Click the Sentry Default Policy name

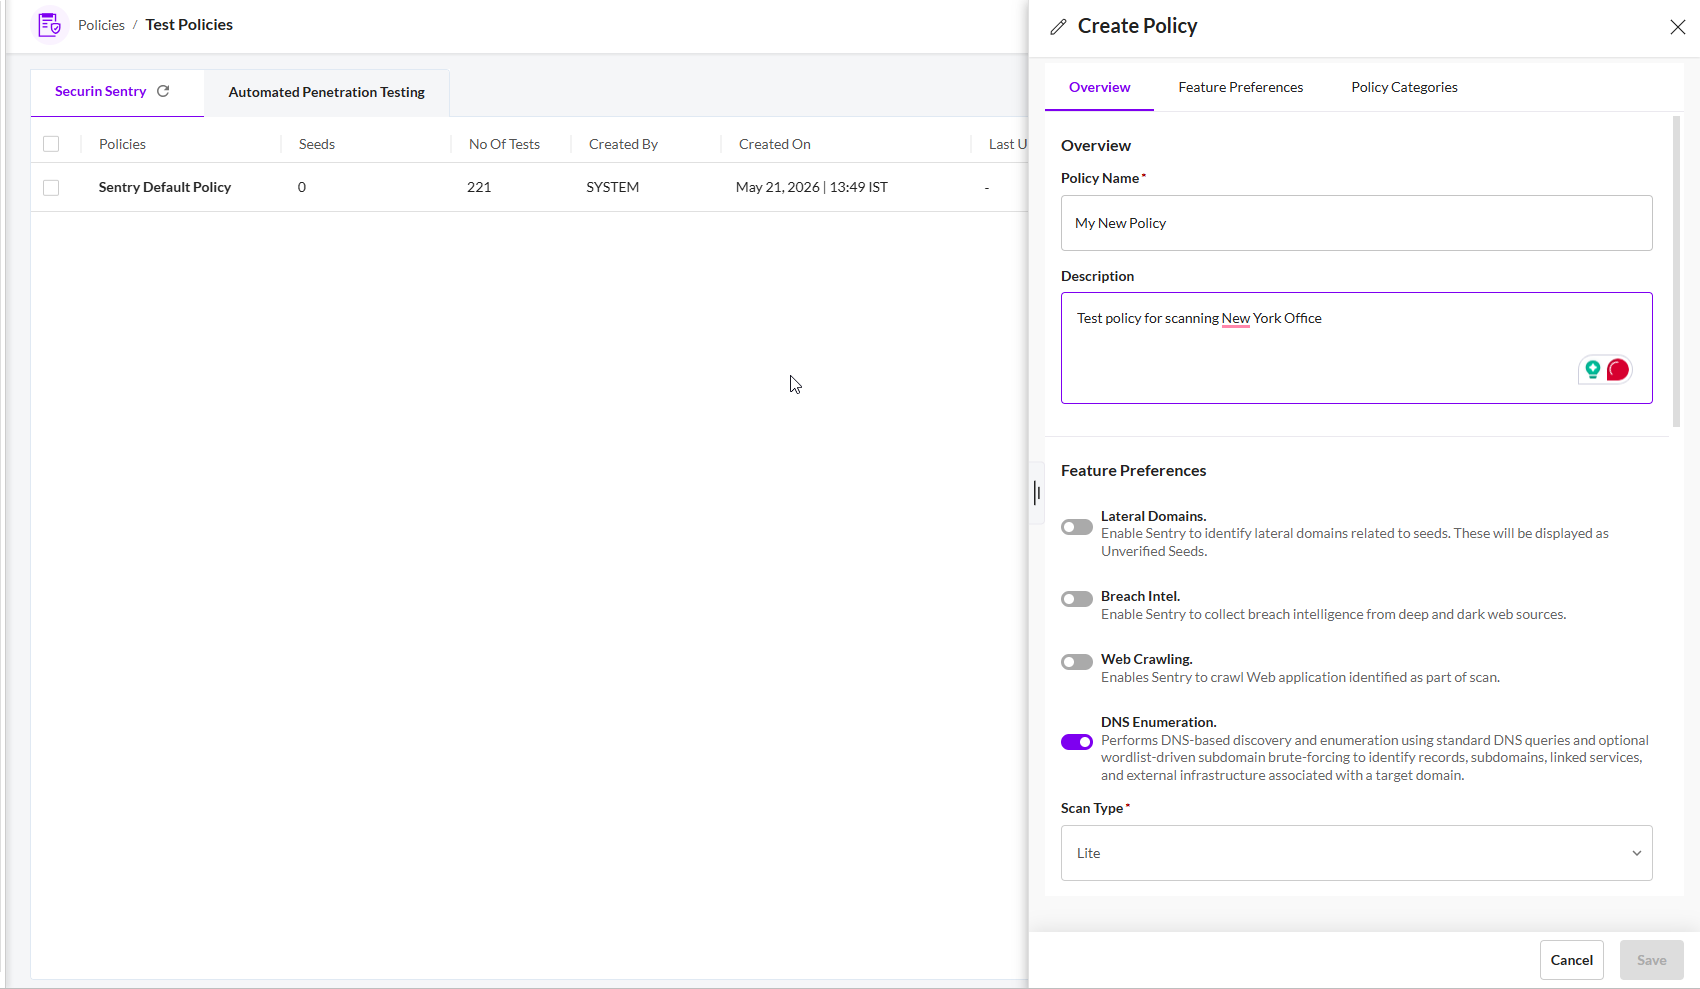pos(165,187)
